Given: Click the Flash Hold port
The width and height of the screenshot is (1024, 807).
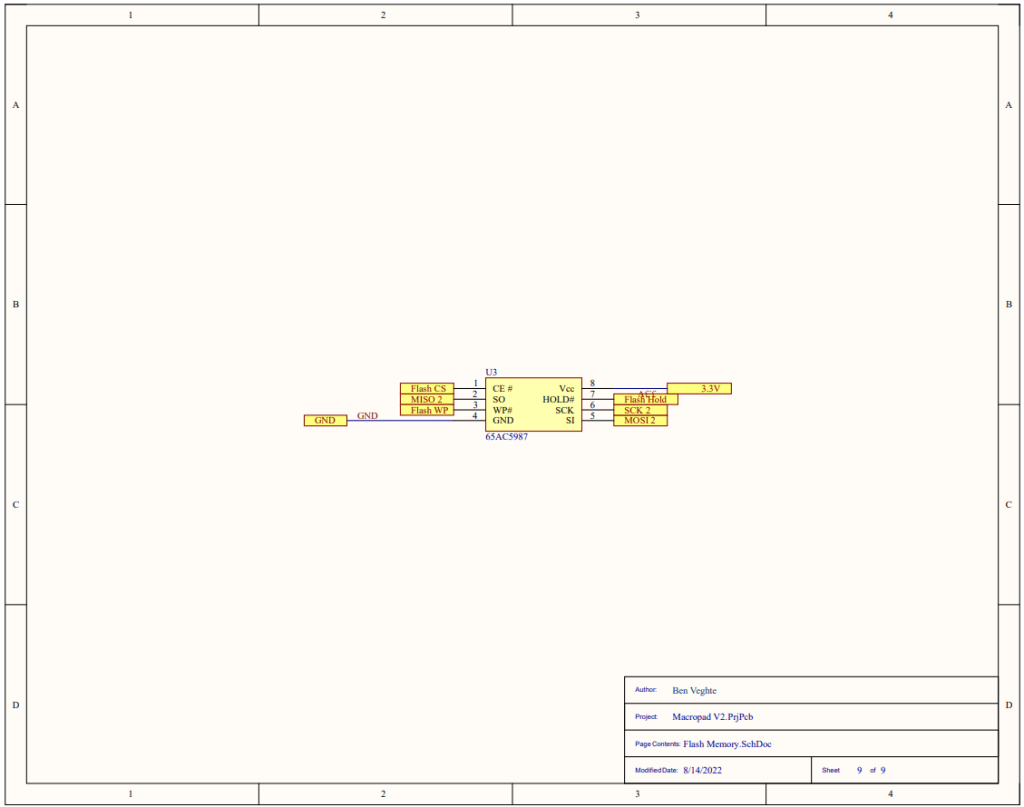Looking at the screenshot, I should click(645, 400).
